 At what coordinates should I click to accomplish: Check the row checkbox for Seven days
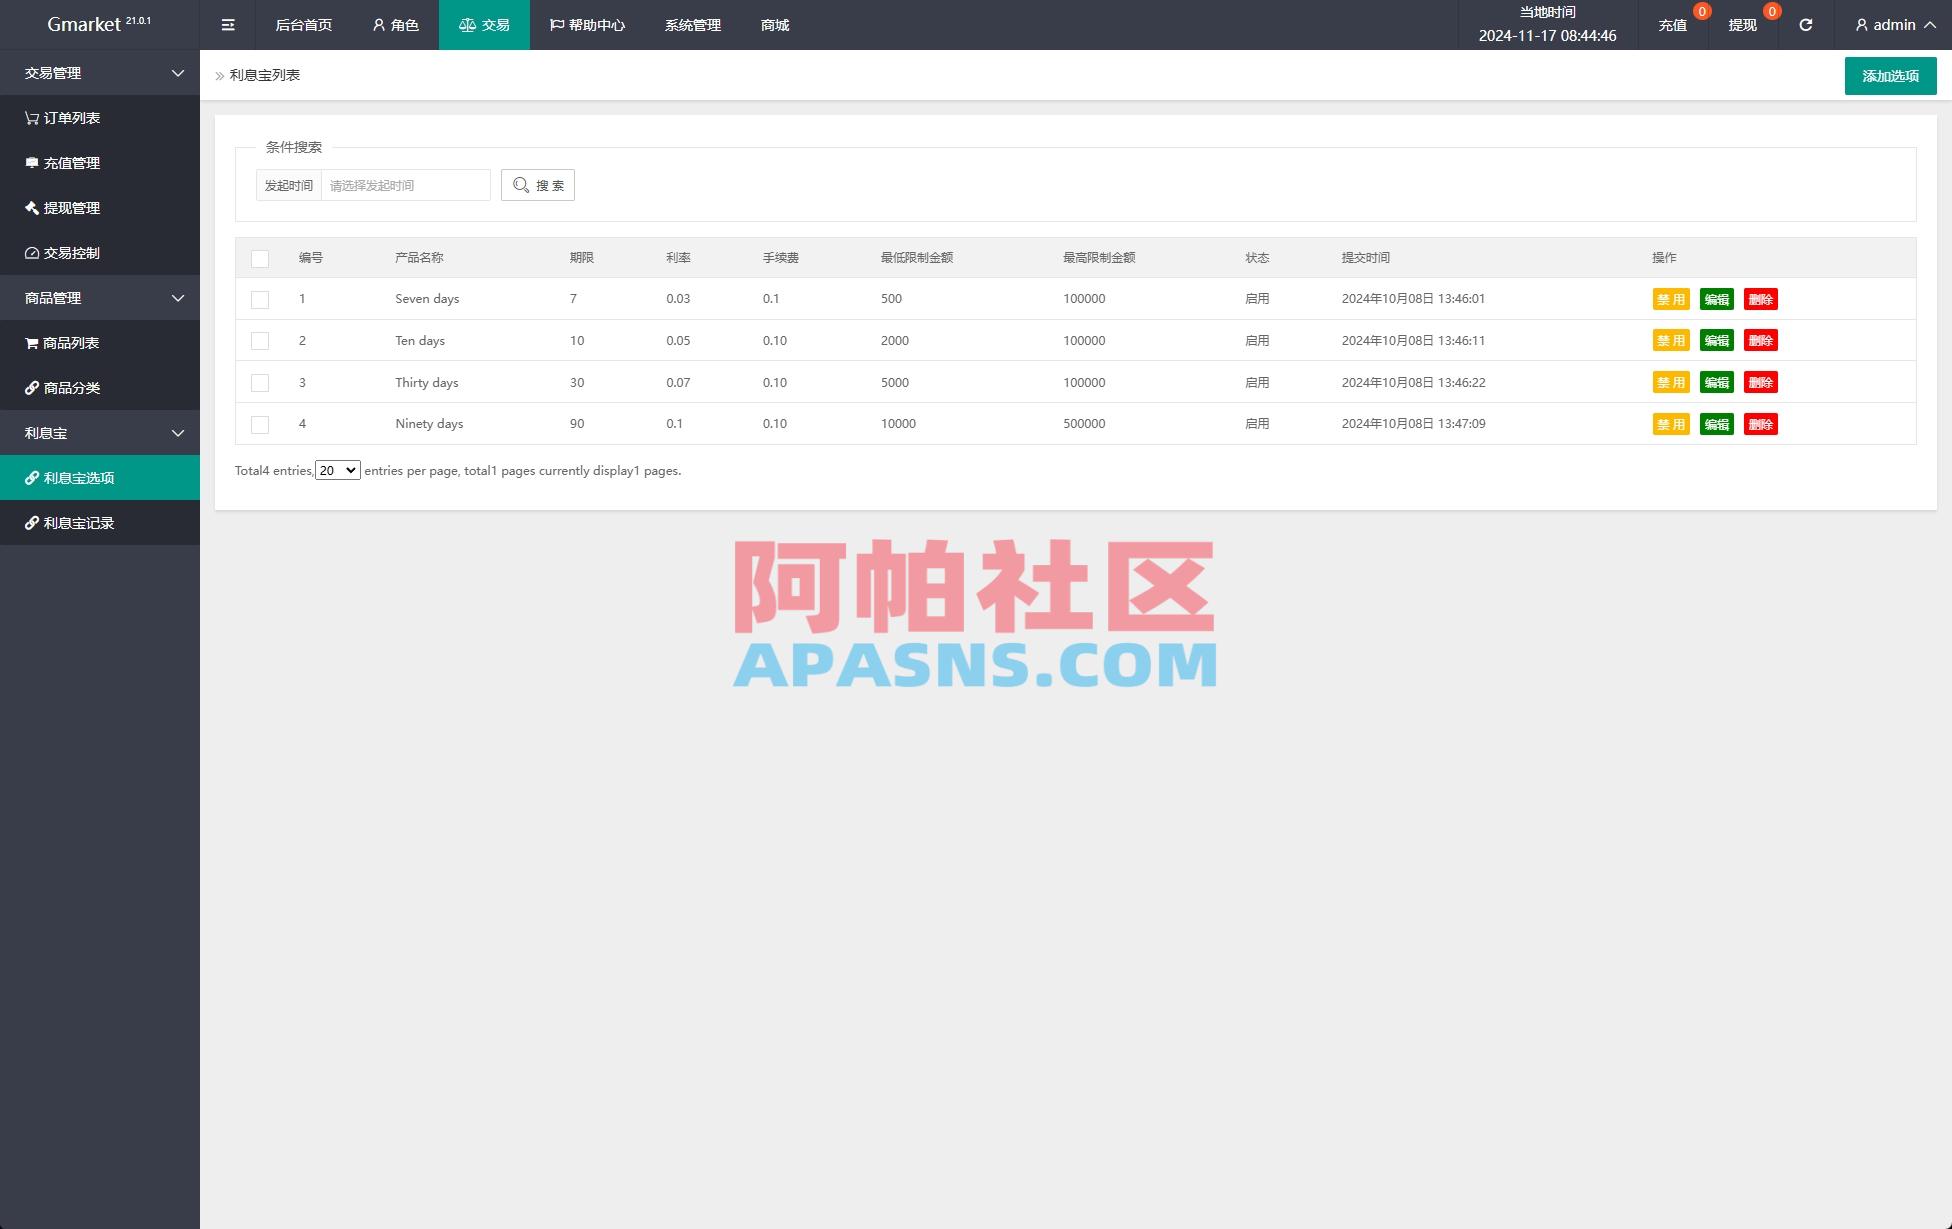coord(260,299)
